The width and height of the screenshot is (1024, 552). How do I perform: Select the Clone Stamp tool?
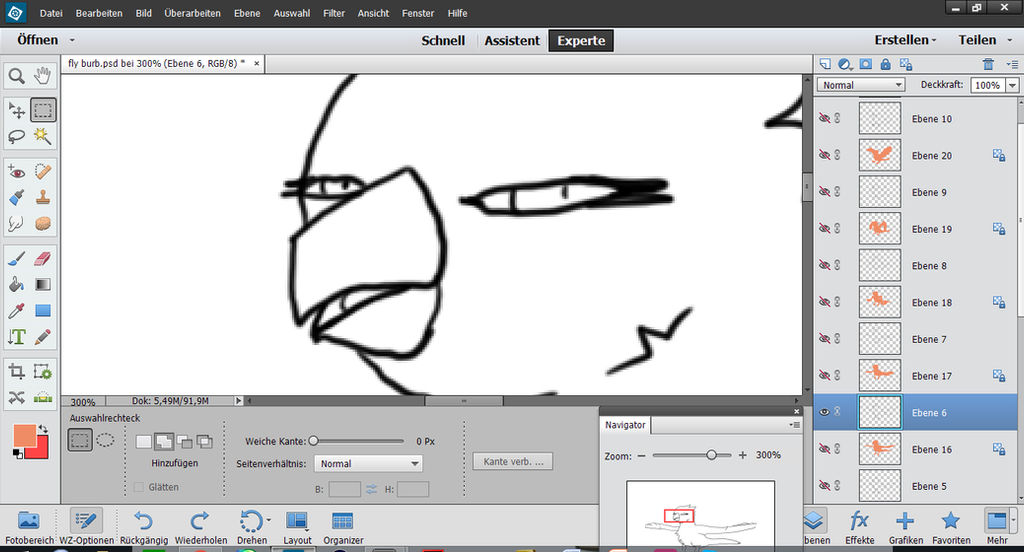(x=42, y=197)
